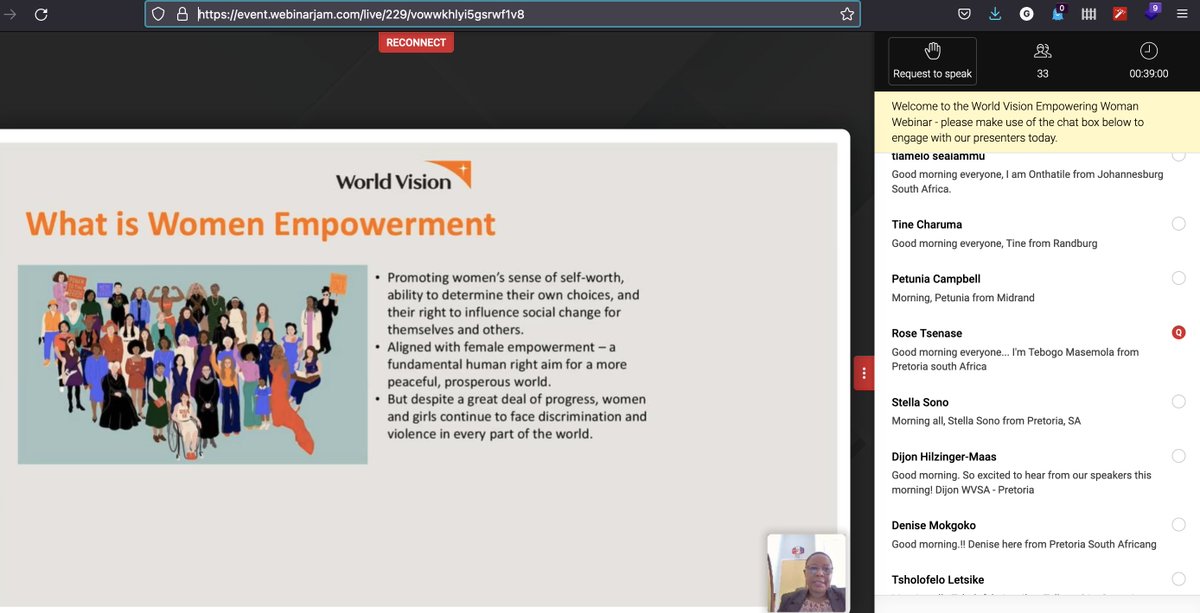Screen dimensions: 1200x613
Task: Click the yellow welcome announcement banner
Action: [1037, 122]
